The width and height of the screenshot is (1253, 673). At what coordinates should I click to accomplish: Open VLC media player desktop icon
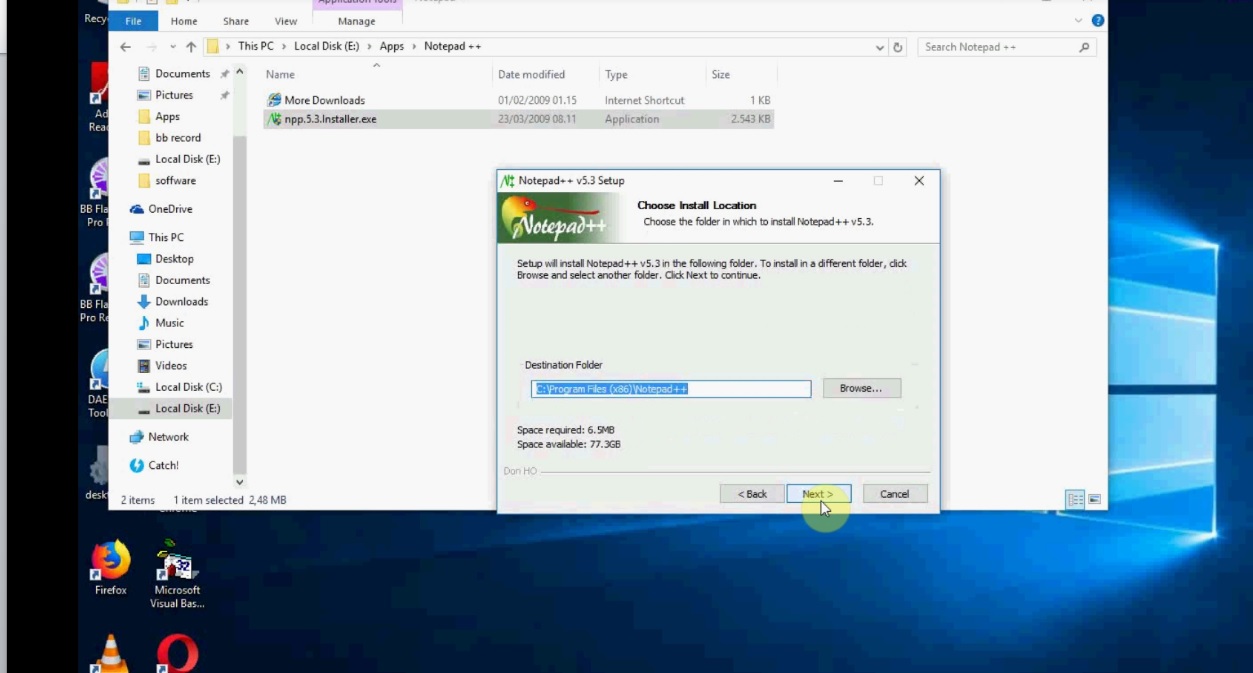click(x=110, y=653)
